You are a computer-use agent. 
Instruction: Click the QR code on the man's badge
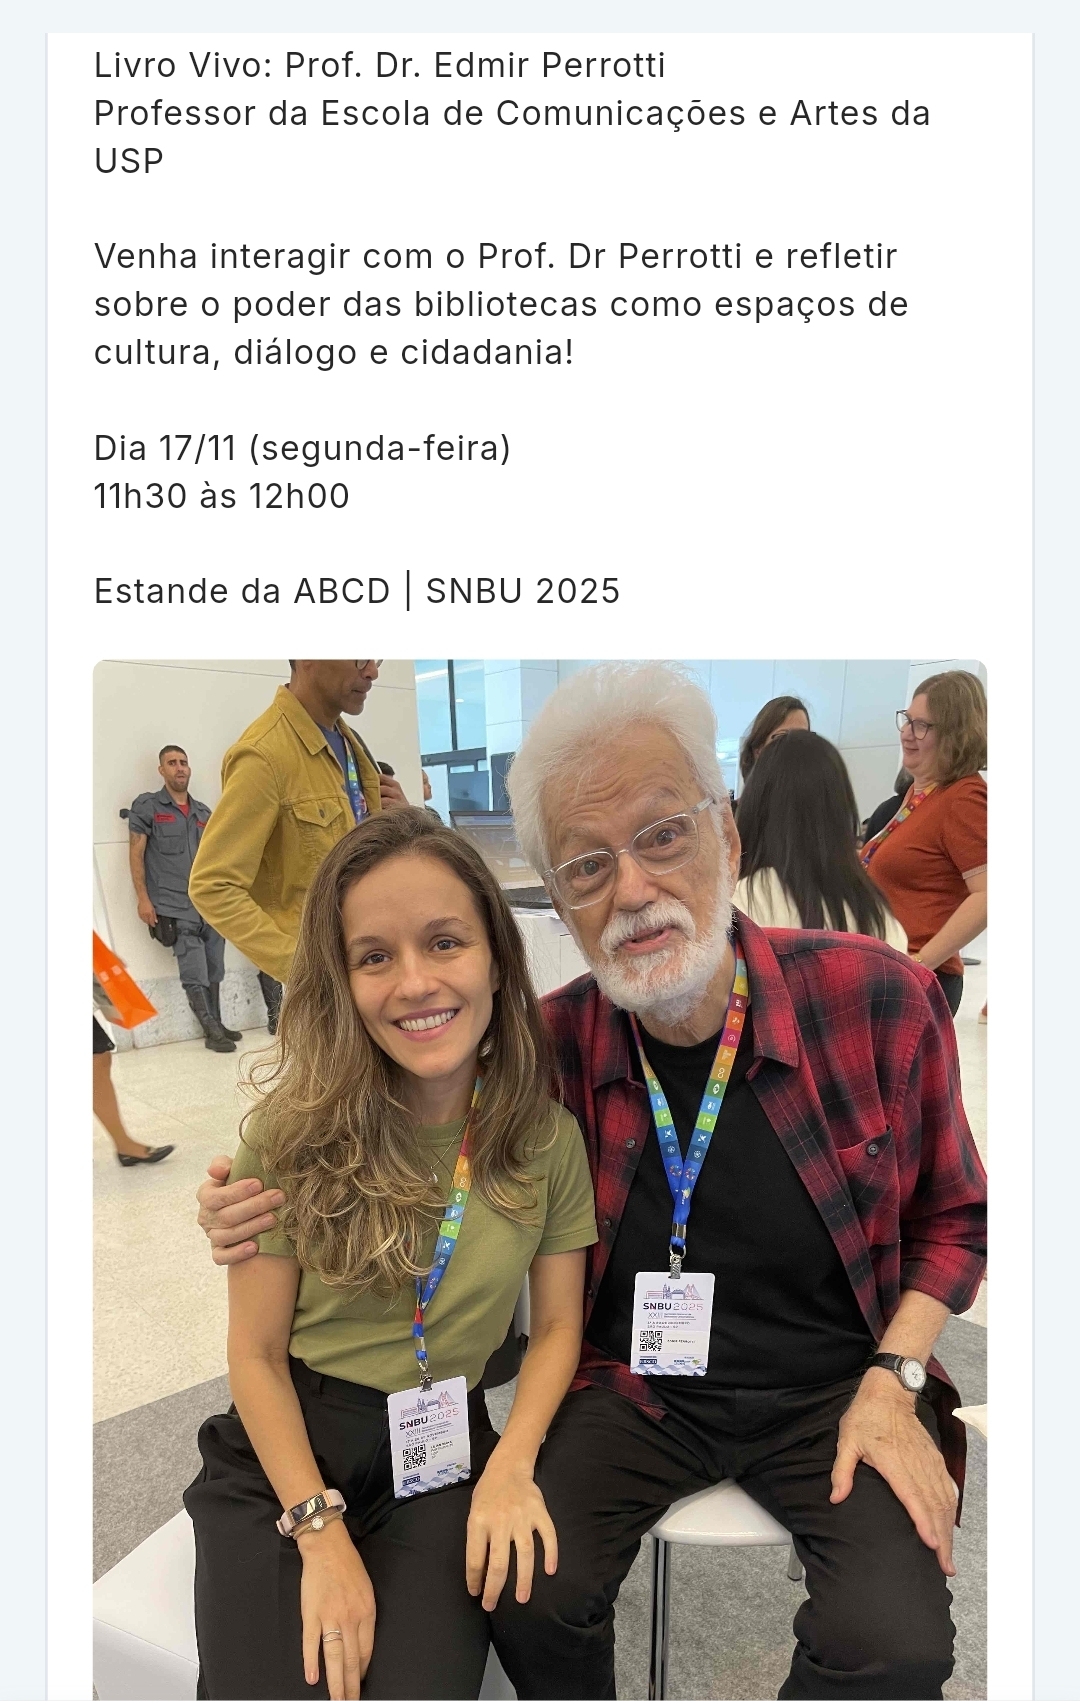point(651,1343)
